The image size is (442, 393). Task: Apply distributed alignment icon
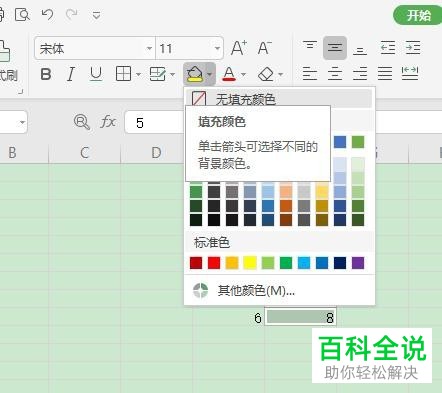(410, 73)
